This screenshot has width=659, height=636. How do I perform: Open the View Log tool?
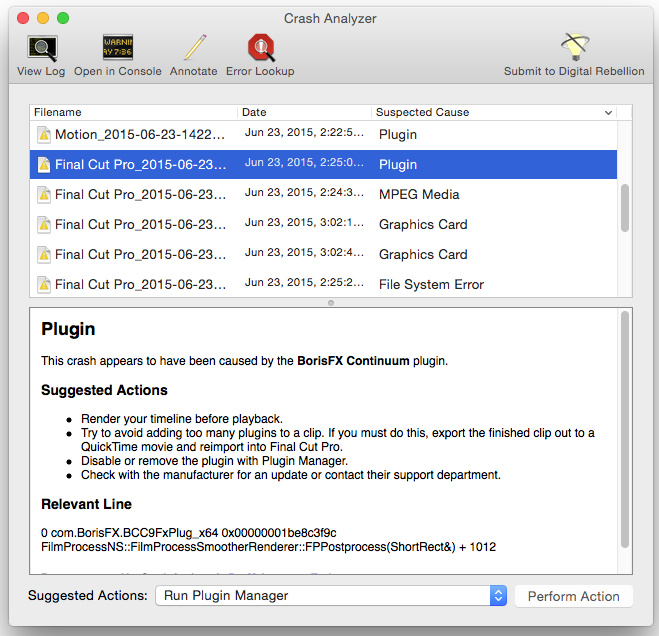coord(41,55)
